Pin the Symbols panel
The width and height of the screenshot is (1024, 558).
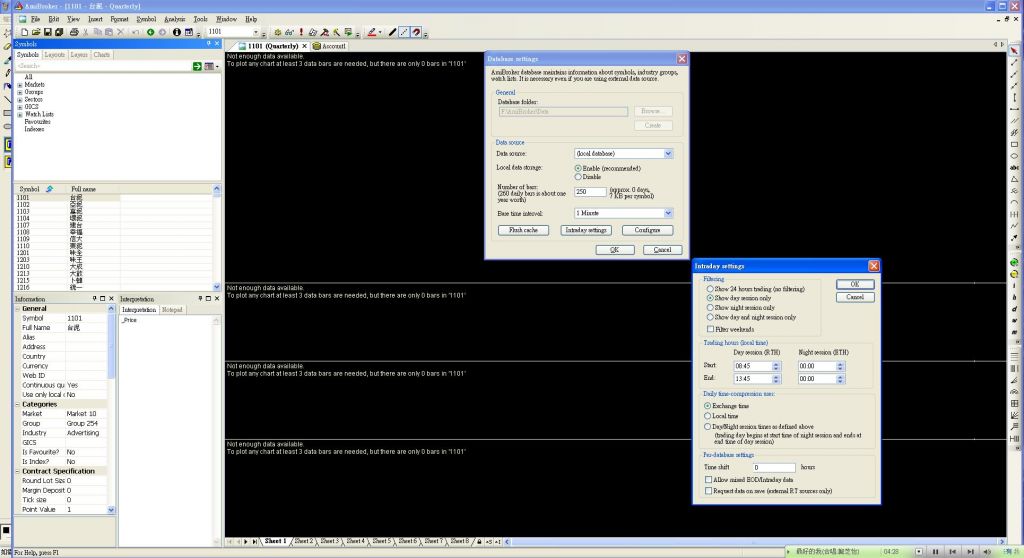(209, 44)
